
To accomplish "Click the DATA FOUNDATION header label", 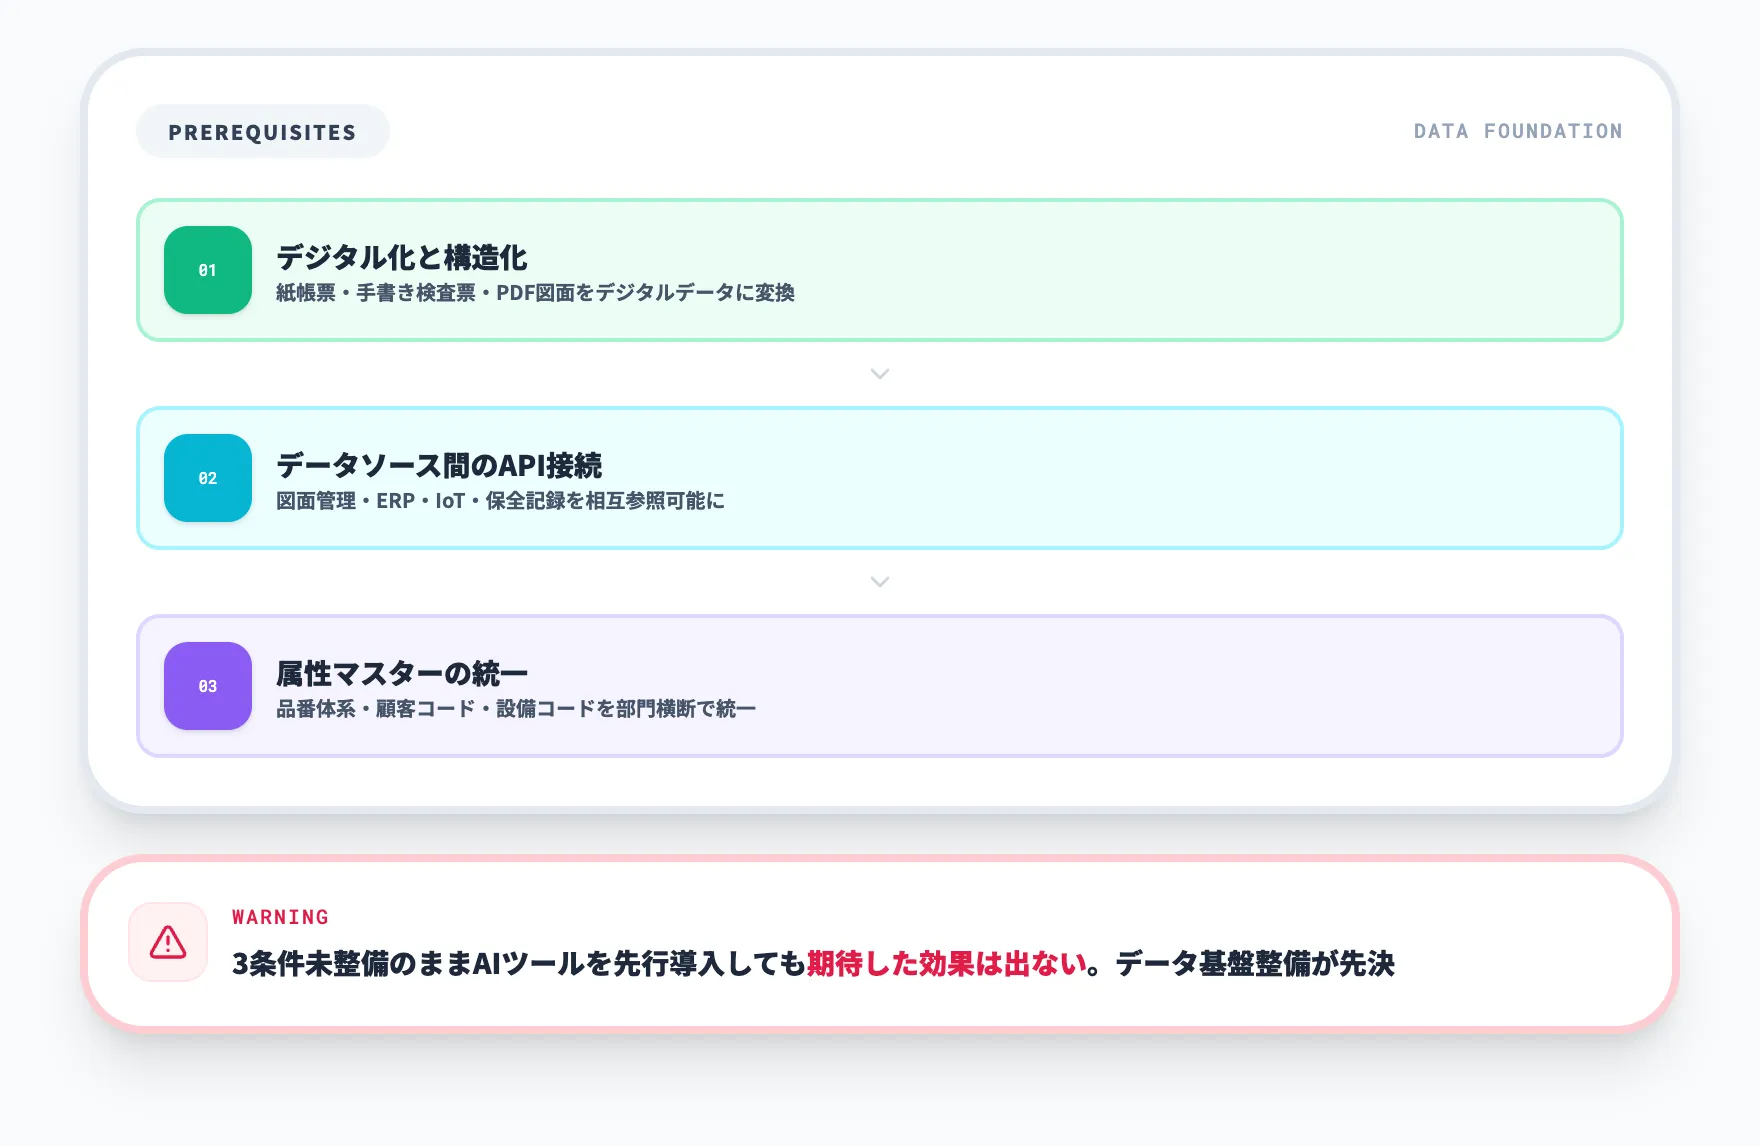I will pyautogui.click(x=1518, y=130).
